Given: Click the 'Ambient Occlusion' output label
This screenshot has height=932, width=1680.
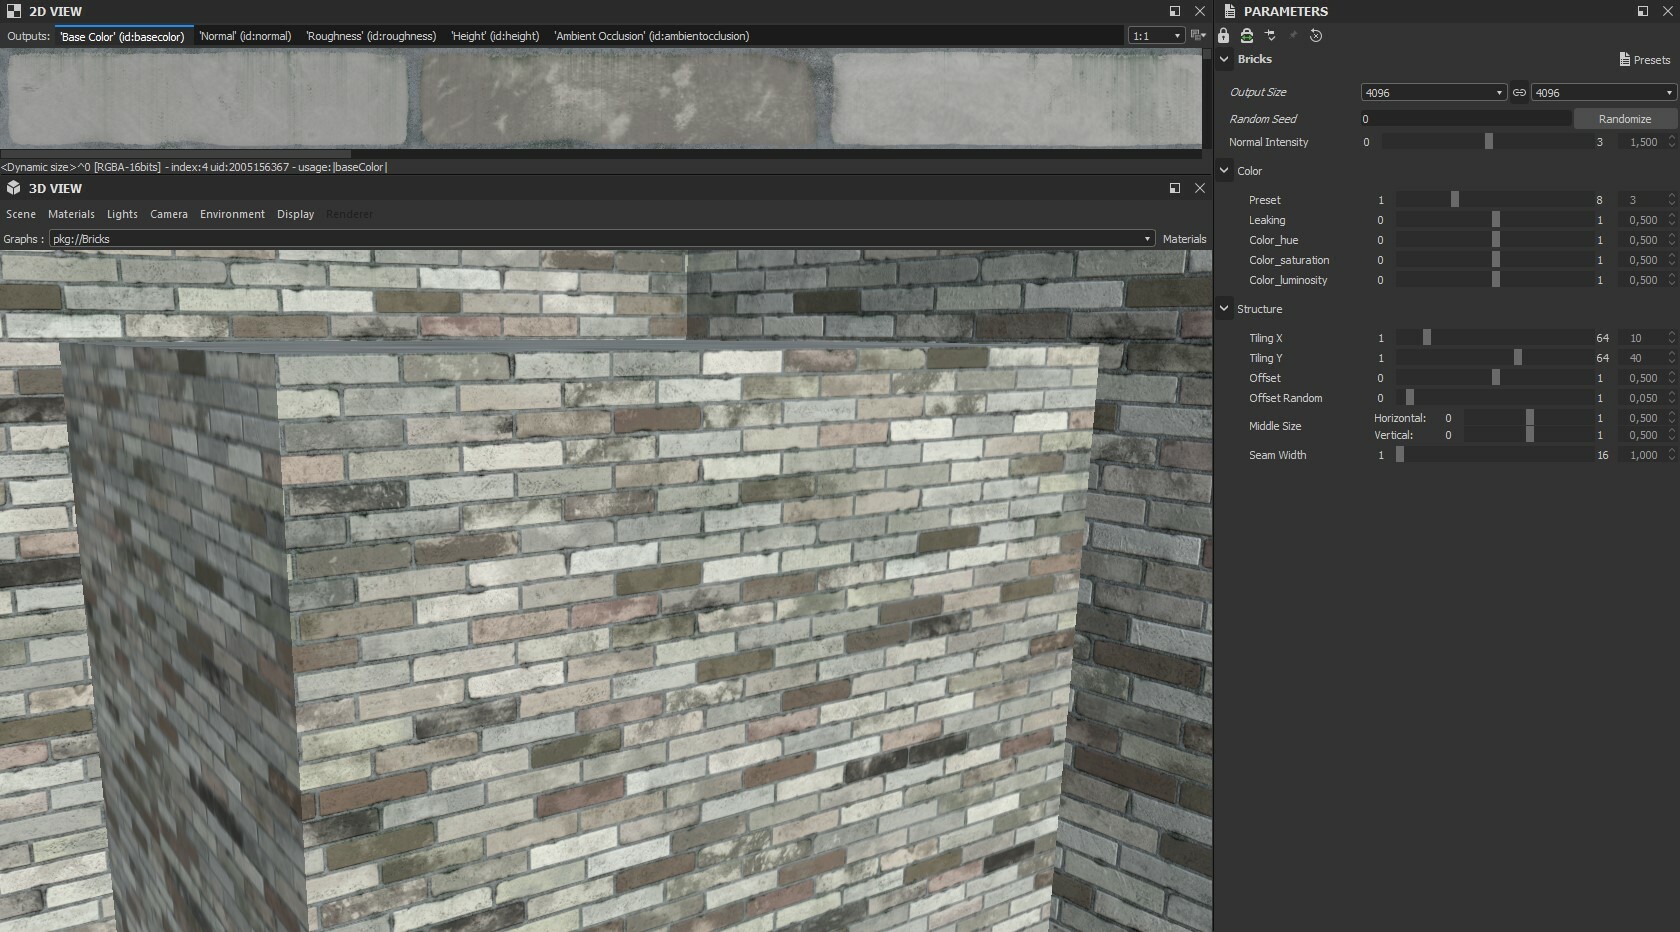Looking at the screenshot, I should tap(651, 36).
